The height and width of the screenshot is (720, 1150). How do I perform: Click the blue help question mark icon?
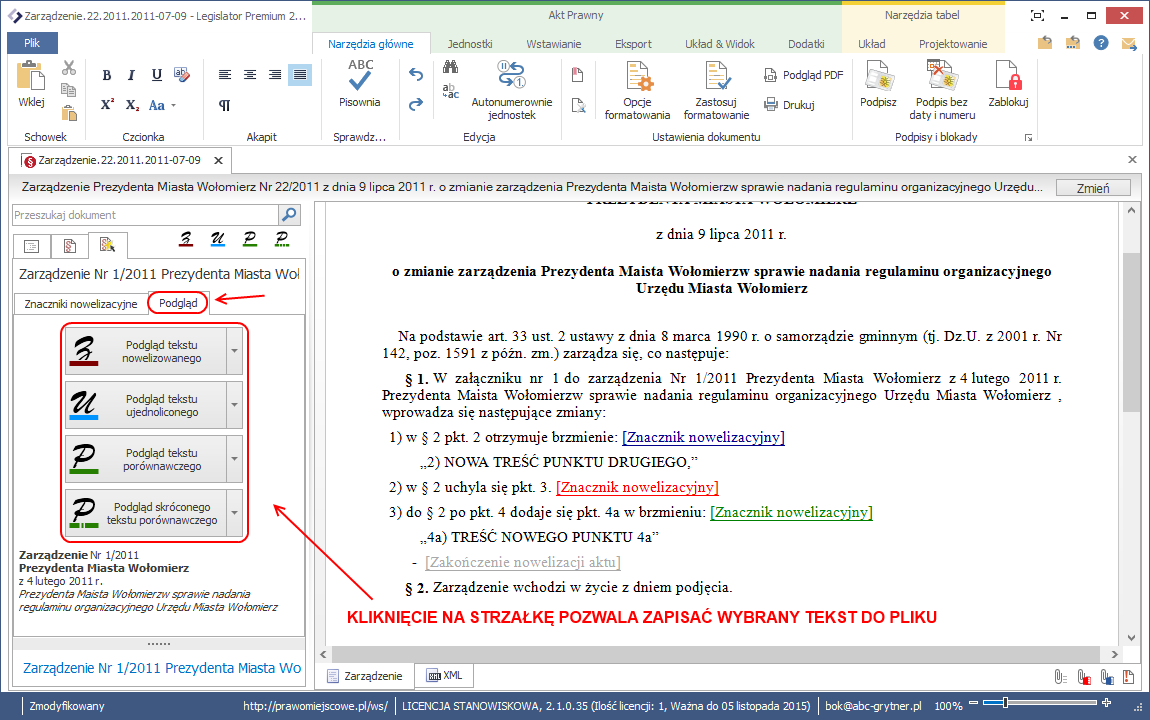(x=1100, y=43)
